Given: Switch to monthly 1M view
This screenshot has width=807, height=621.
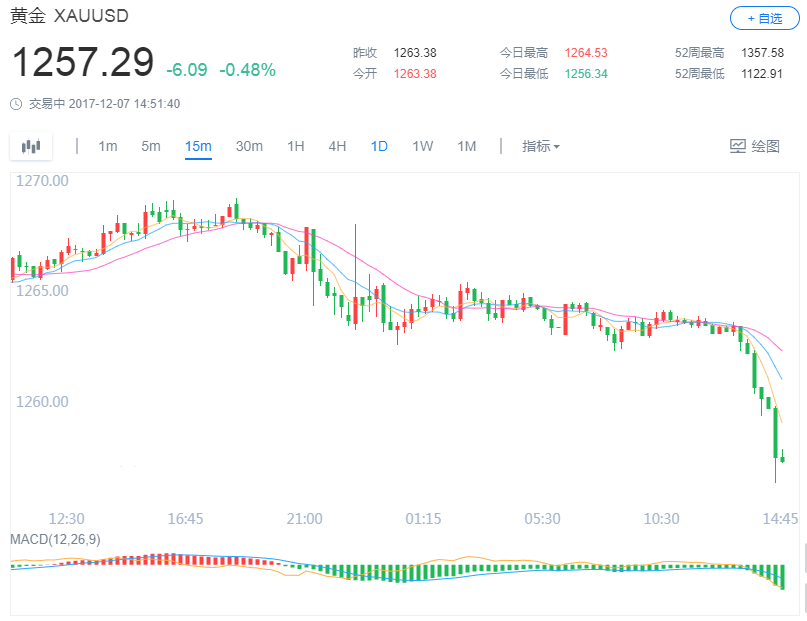Looking at the screenshot, I should pos(466,146).
